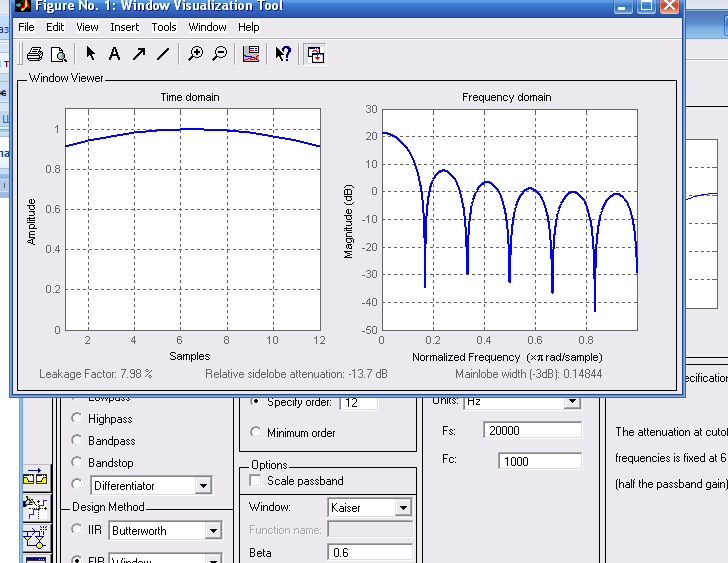Open the Window type Kaiser dropdown
This screenshot has width=728, height=563.
coord(402,508)
